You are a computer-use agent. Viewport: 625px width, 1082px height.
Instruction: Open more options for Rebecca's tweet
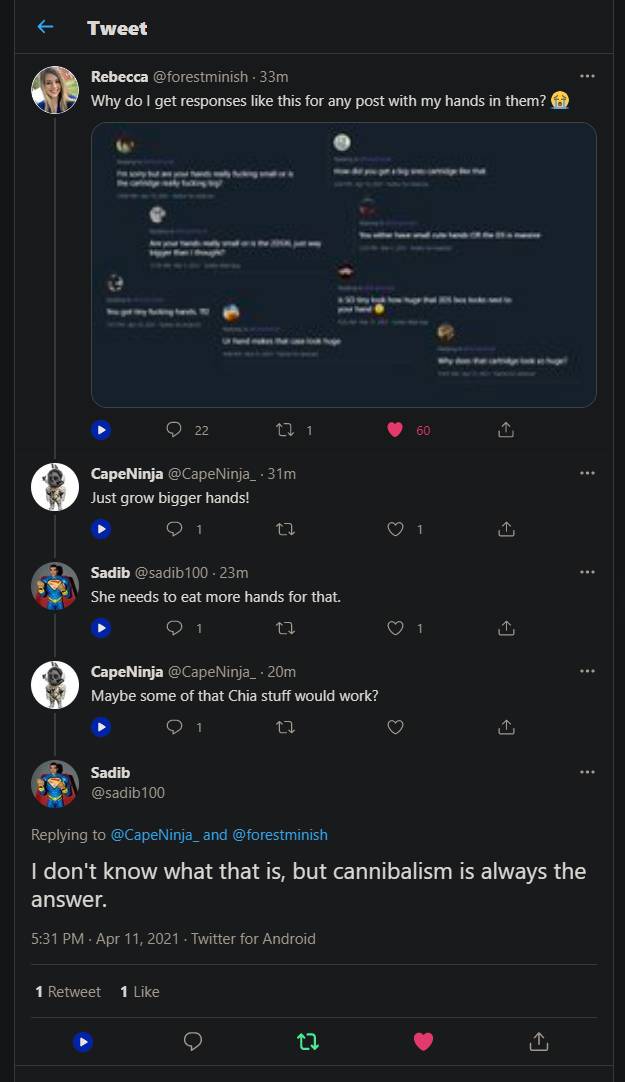[x=587, y=76]
